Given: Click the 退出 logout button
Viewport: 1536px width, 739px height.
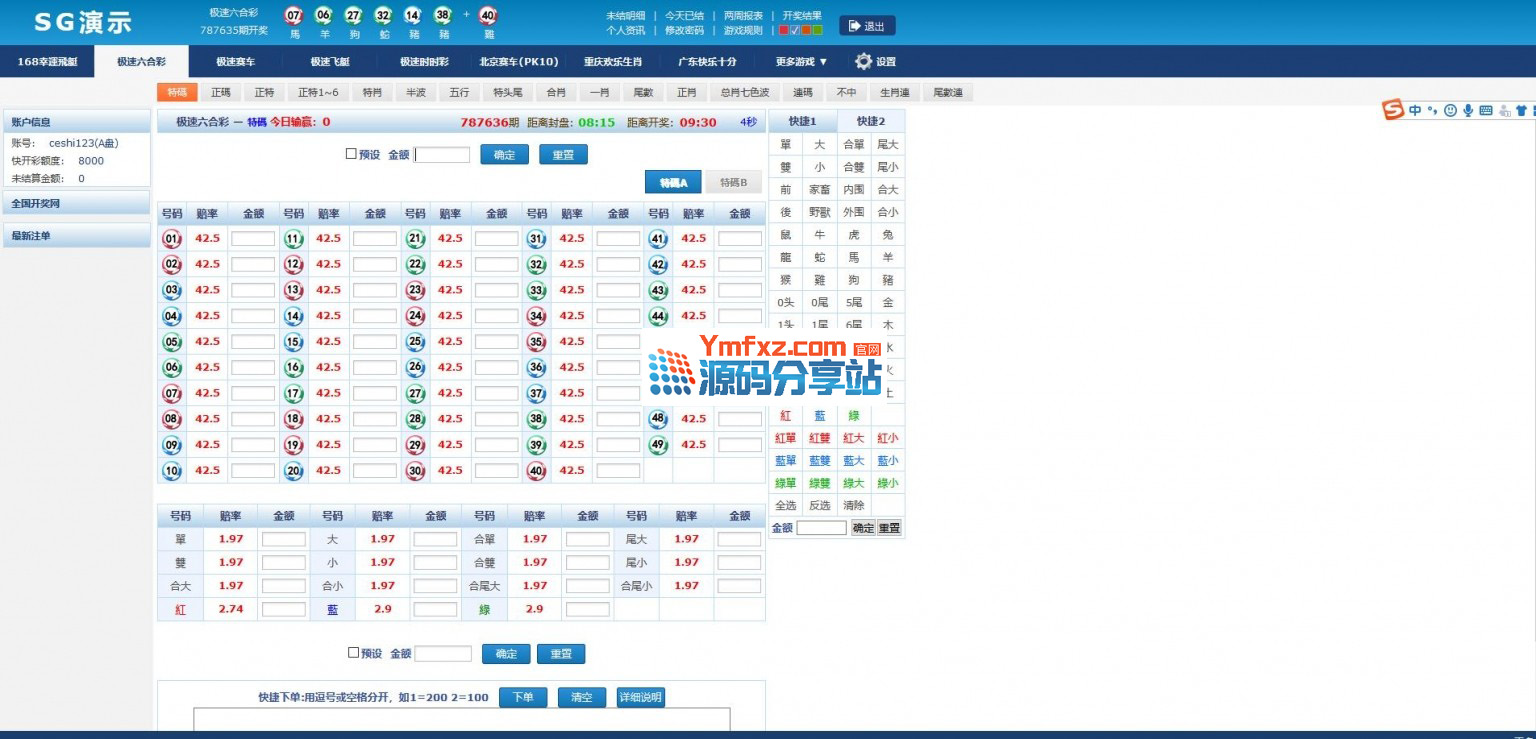Looking at the screenshot, I should [867, 26].
